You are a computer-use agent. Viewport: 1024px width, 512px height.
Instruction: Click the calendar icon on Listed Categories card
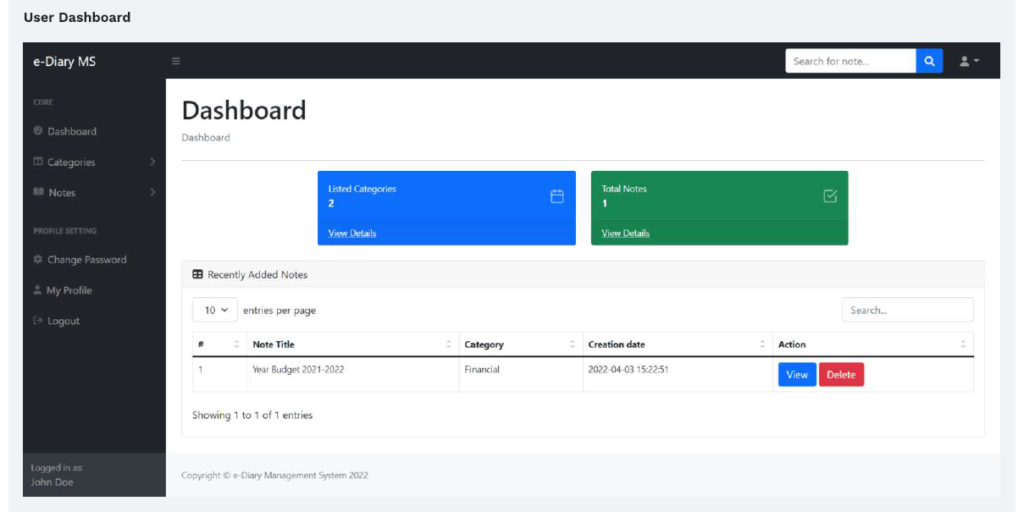click(x=557, y=196)
